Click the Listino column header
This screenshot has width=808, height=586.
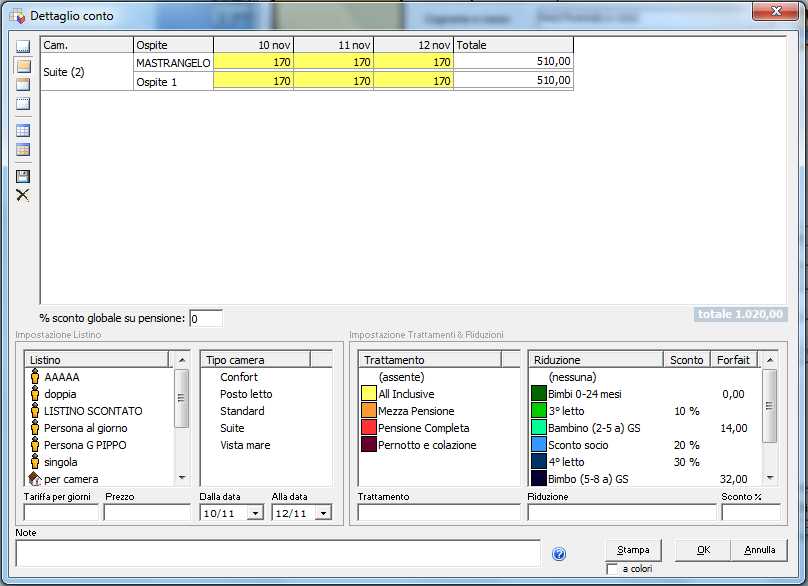tap(96, 360)
